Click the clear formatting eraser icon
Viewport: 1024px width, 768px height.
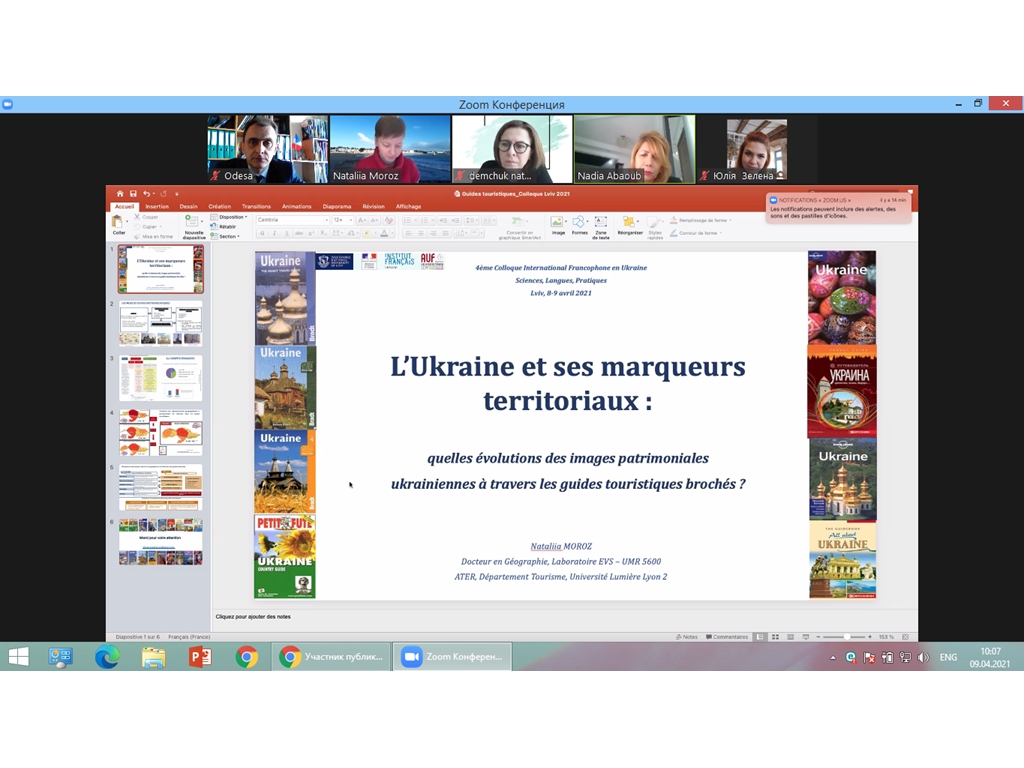coord(389,220)
